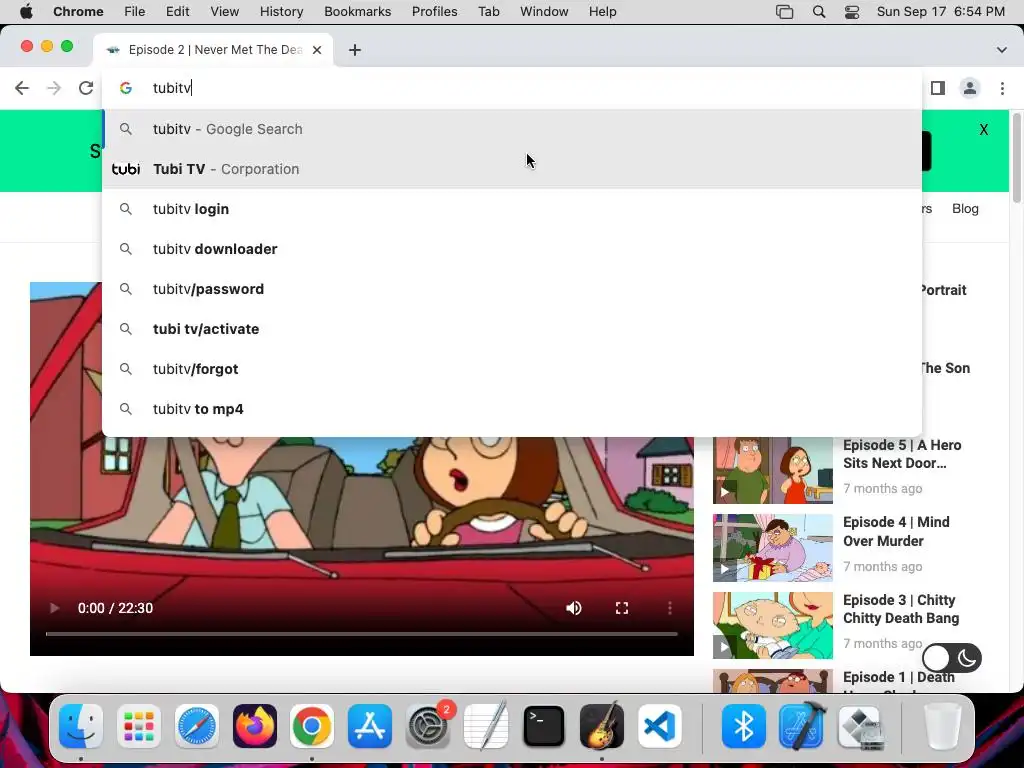1024x768 pixels.
Task: Open Trash from the Dock
Action: [942, 726]
